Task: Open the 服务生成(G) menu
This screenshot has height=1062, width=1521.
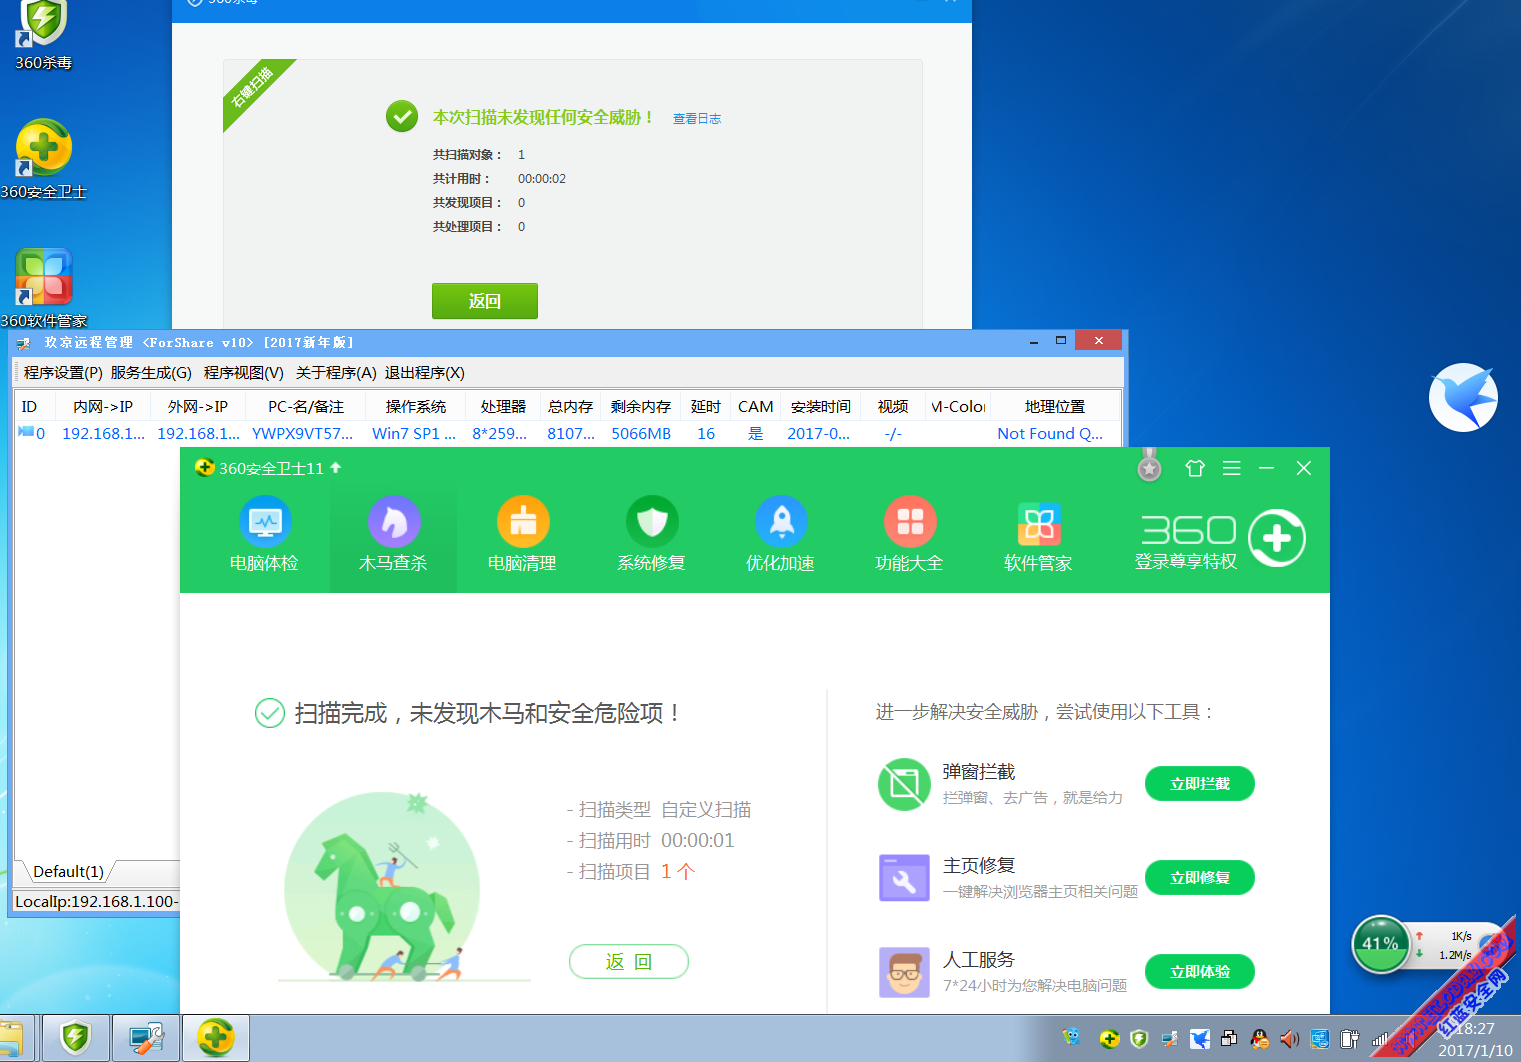Action: (151, 373)
